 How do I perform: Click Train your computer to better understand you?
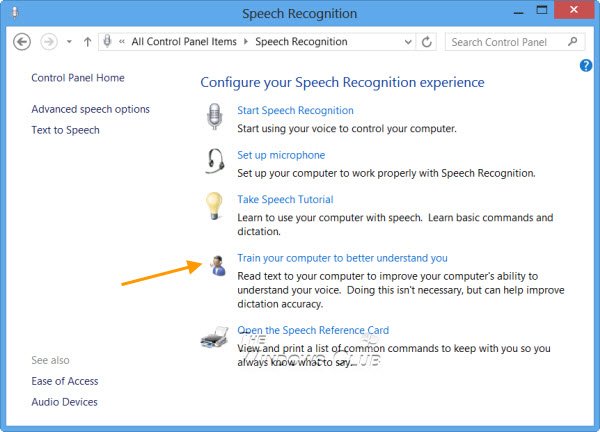(x=342, y=258)
